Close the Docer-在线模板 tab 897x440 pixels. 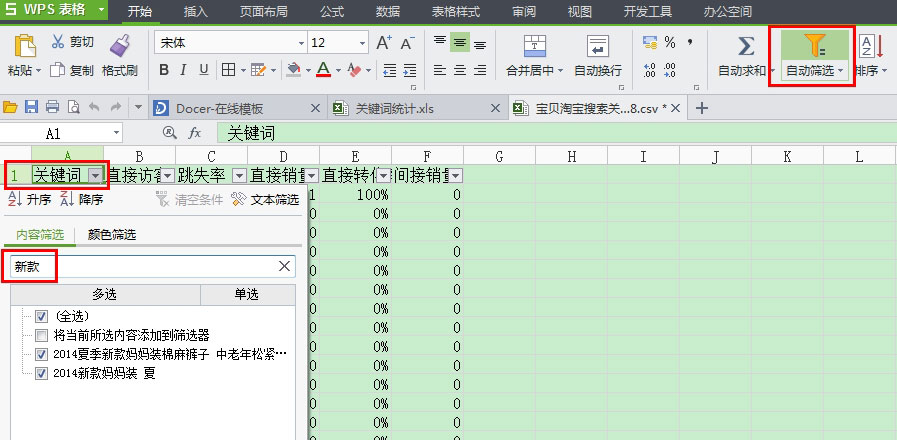click(315, 108)
